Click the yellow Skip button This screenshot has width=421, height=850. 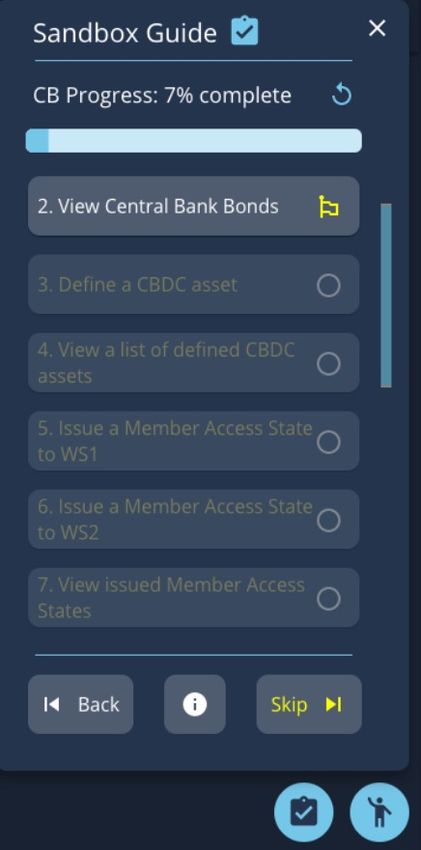coord(309,704)
